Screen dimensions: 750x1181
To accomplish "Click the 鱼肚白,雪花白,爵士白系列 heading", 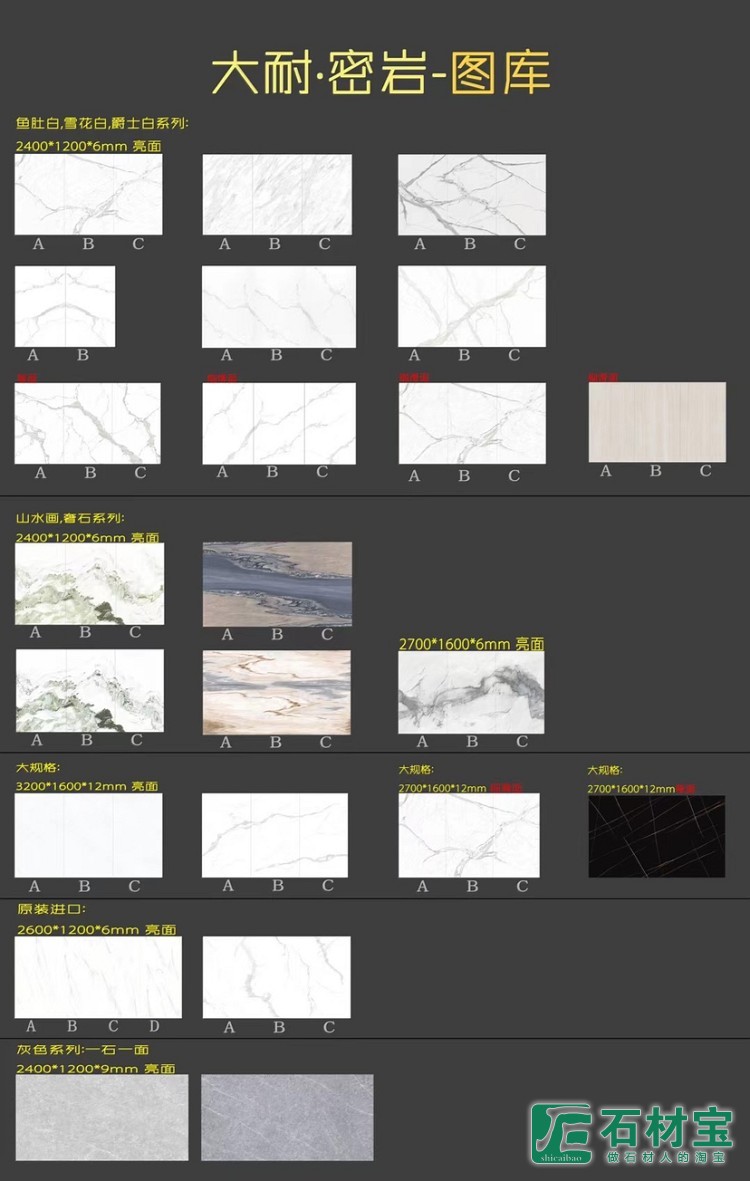I will 102,124.
